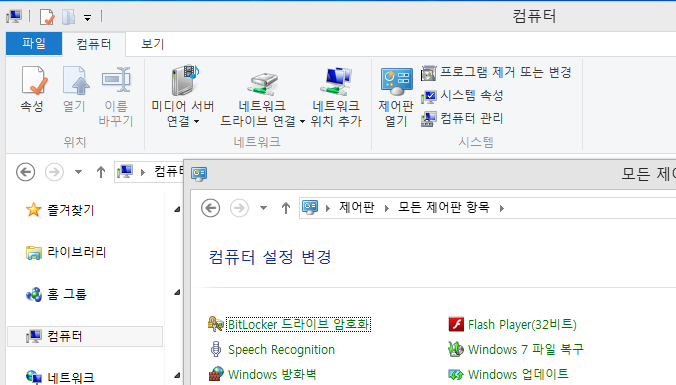Open the 파일 ribbon tab
Image resolution: width=676 pixels, height=385 pixels.
(x=34, y=44)
